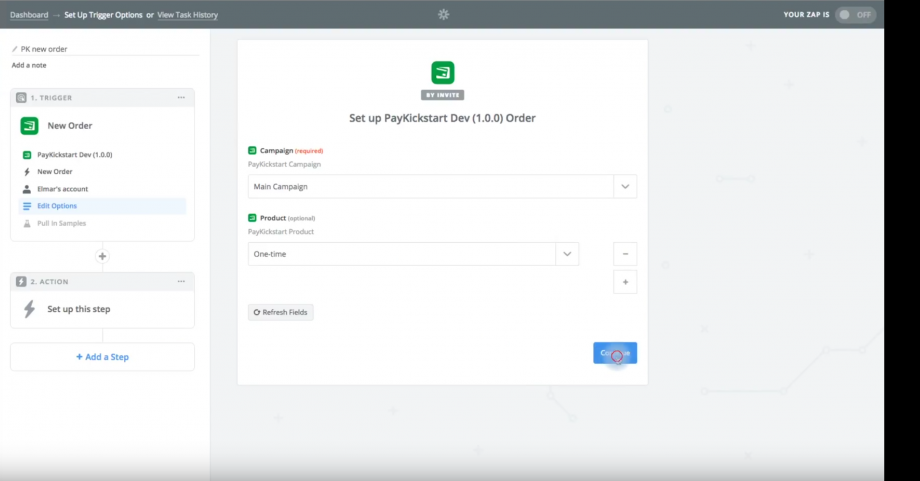The width and height of the screenshot is (920, 481).
Task: Open Pull In Samples sidebar step
Action: coord(62,223)
